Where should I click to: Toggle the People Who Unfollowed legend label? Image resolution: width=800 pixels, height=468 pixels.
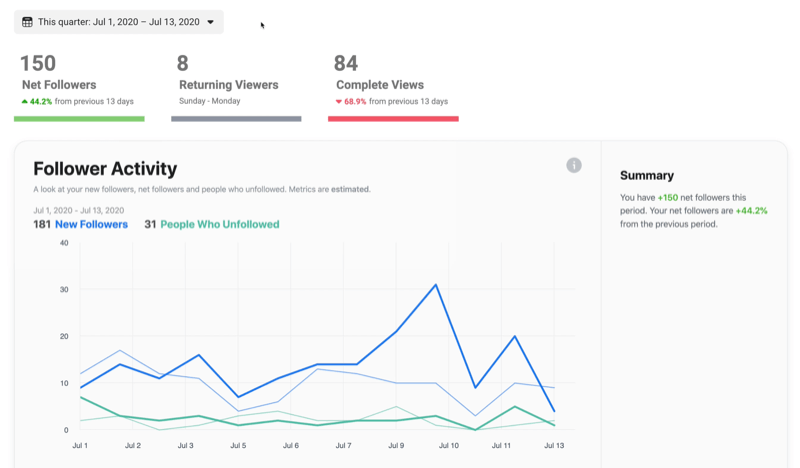point(220,225)
